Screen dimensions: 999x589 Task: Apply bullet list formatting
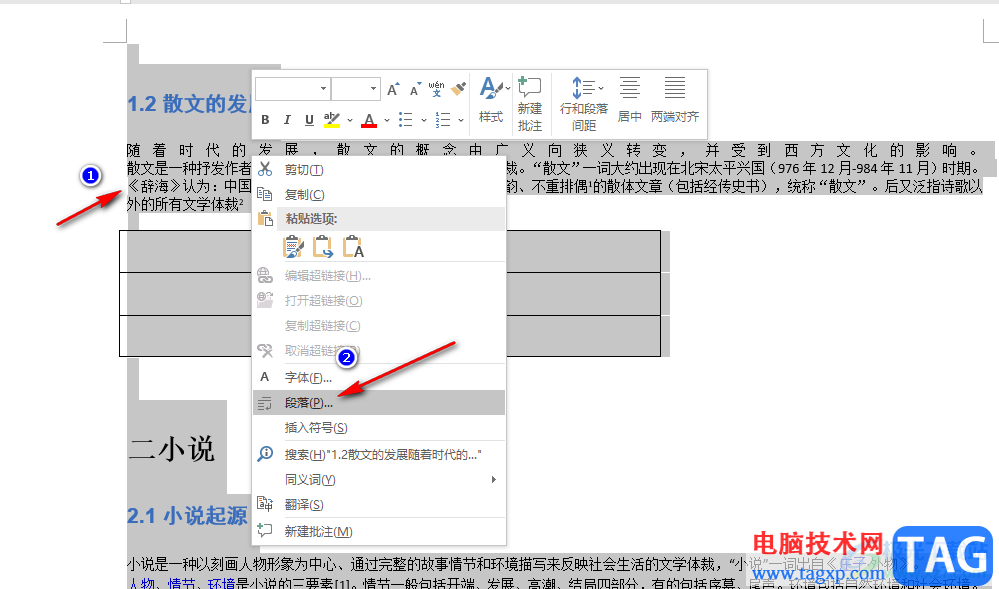click(405, 119)
